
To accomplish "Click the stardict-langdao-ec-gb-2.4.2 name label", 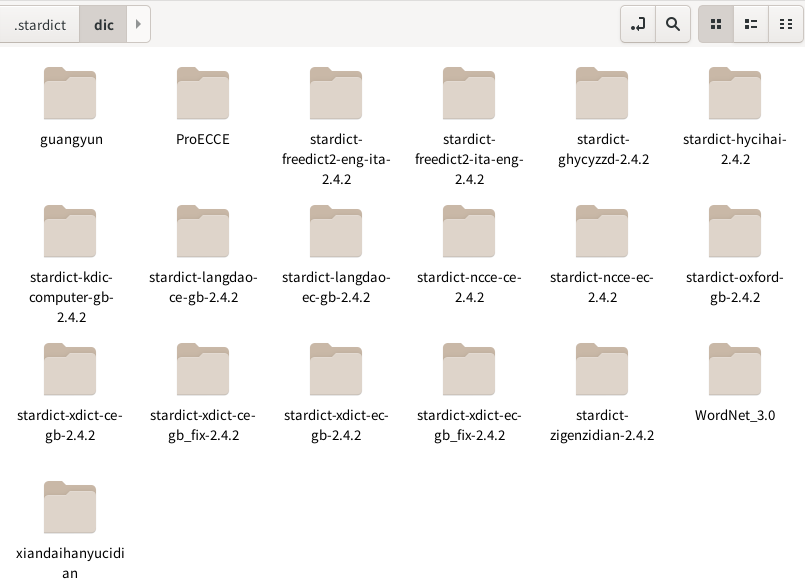I will [x=336, y=287].
